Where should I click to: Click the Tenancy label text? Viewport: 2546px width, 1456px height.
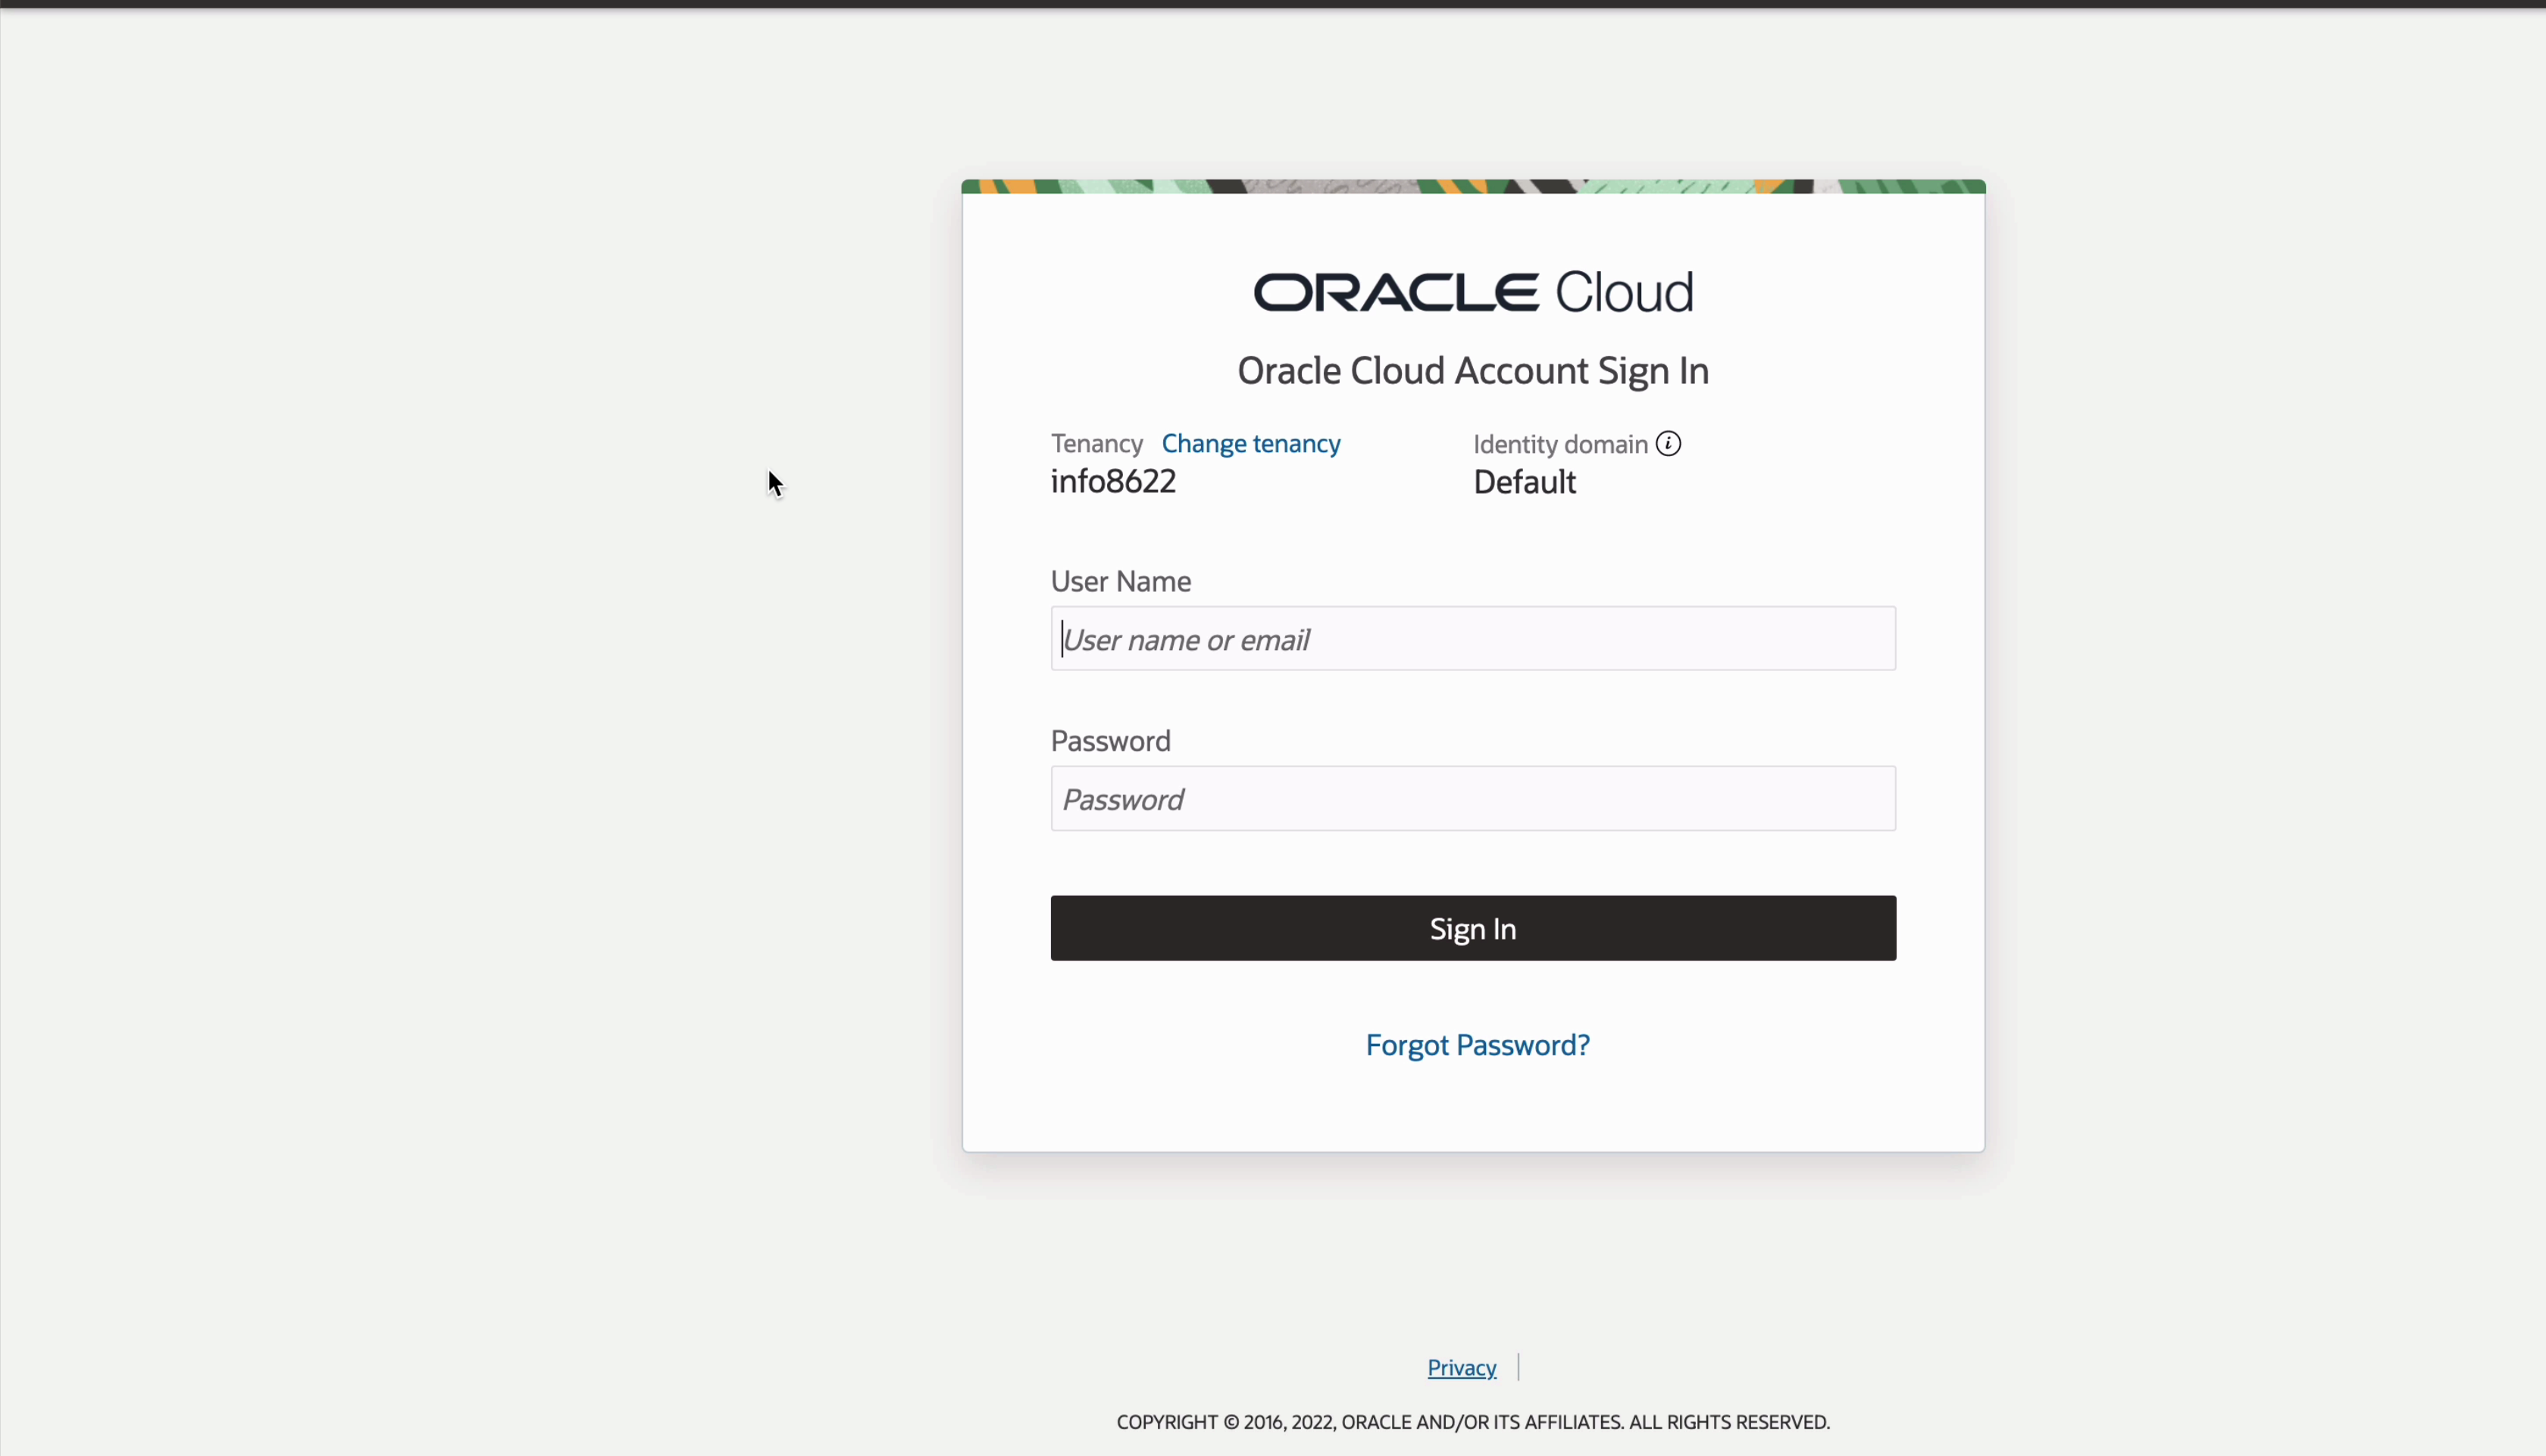[1096, 443]
